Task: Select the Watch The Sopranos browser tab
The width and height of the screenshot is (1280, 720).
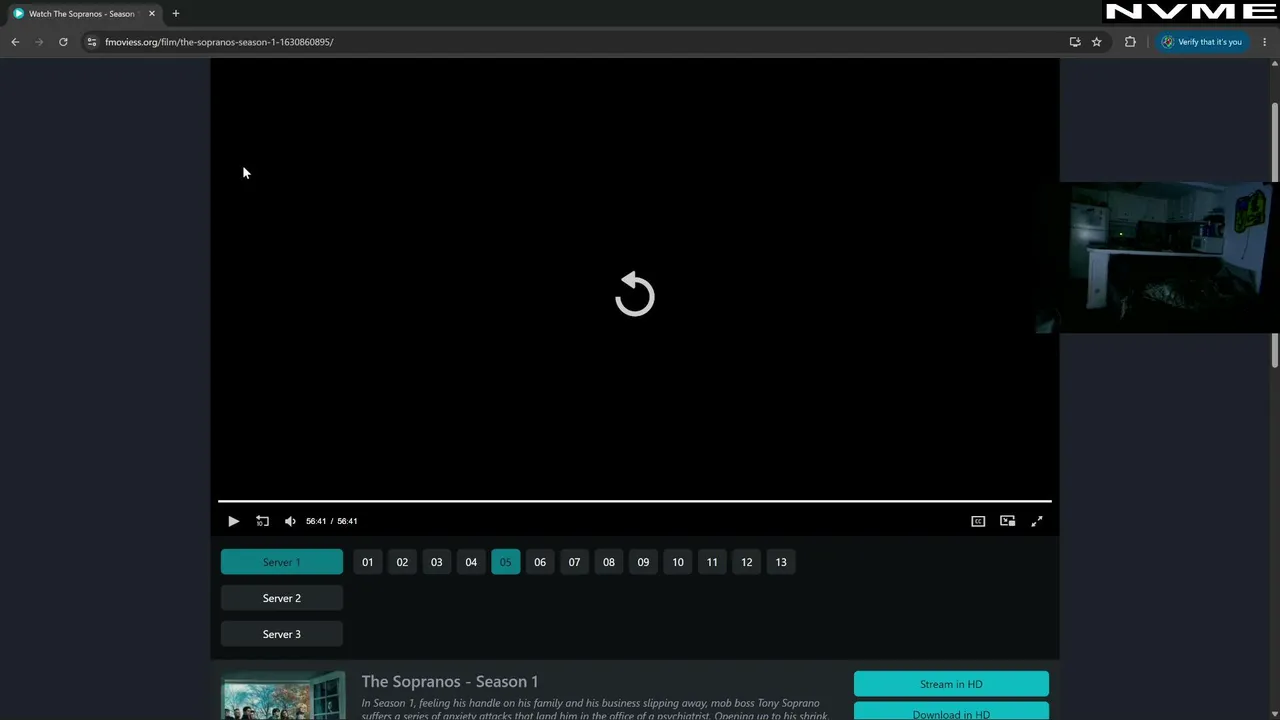Action: [x=82, y=14]
